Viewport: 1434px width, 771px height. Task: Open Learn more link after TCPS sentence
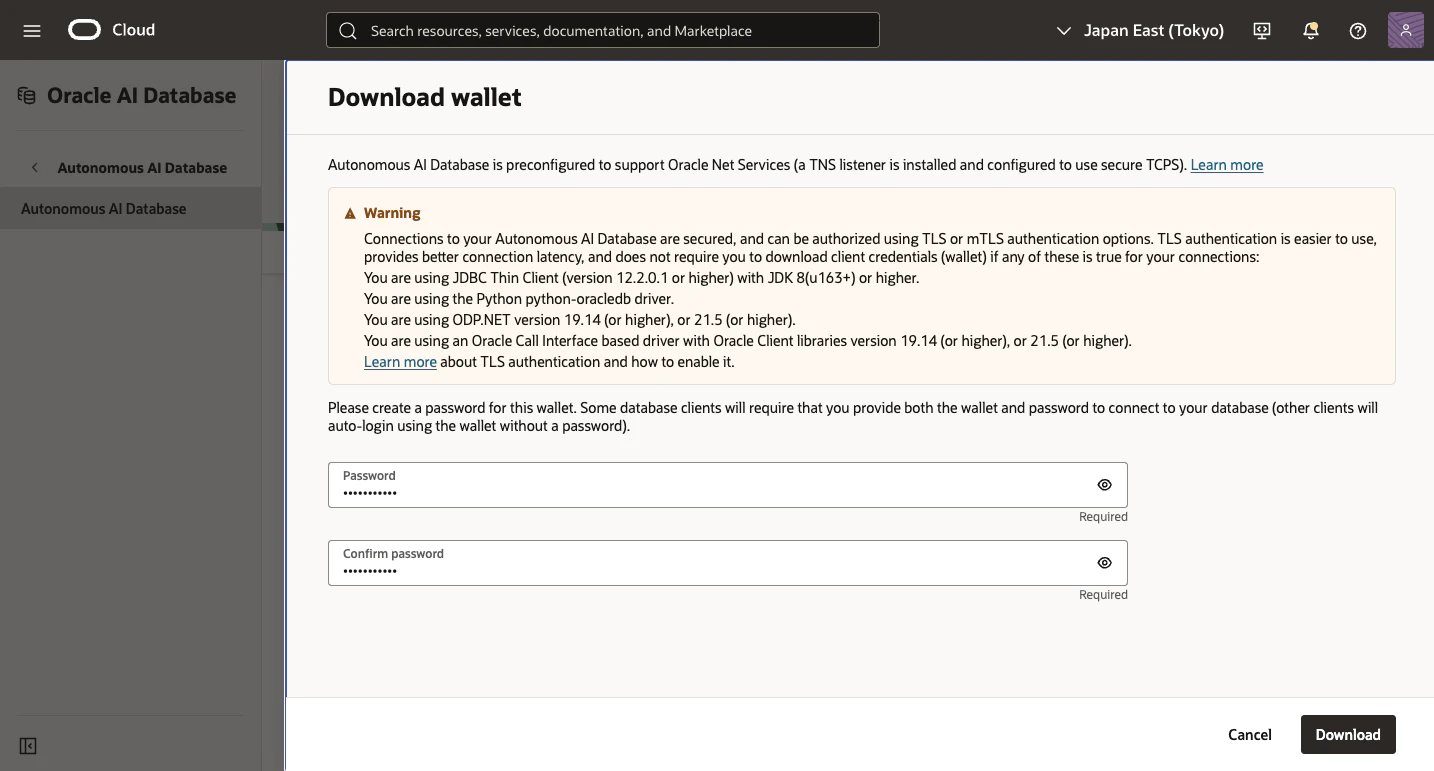tap(1227, 165)
